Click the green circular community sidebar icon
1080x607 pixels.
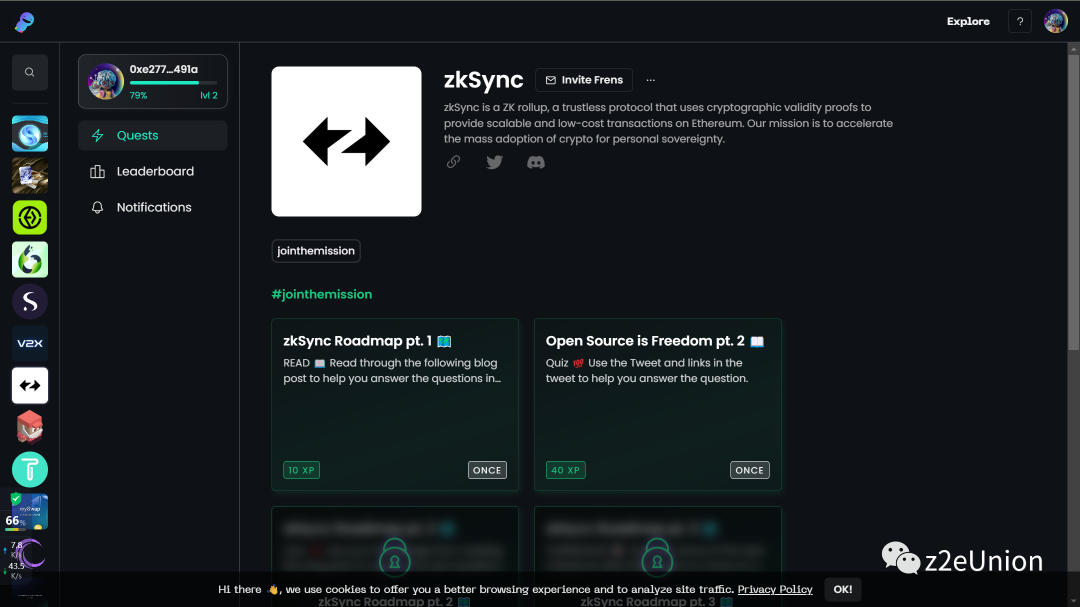point(30,217)
